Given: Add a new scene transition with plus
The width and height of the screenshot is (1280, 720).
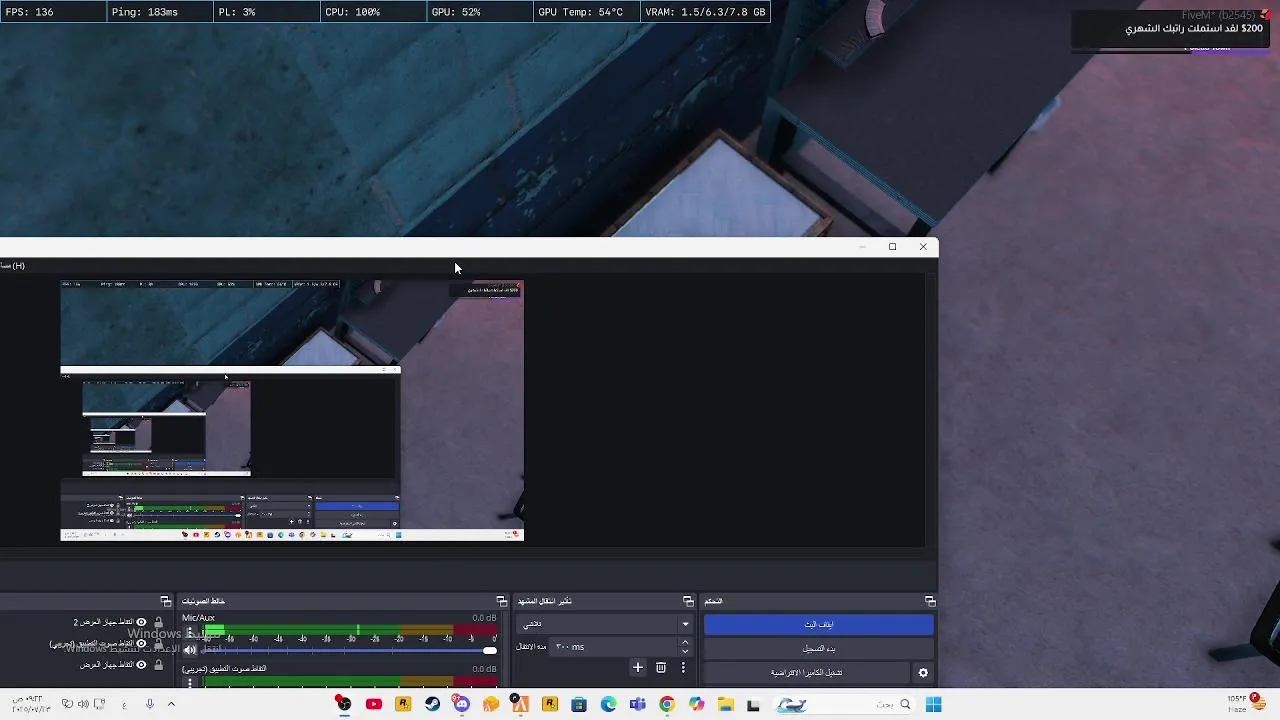Looking at the screenshot, I should pos(638,667).
